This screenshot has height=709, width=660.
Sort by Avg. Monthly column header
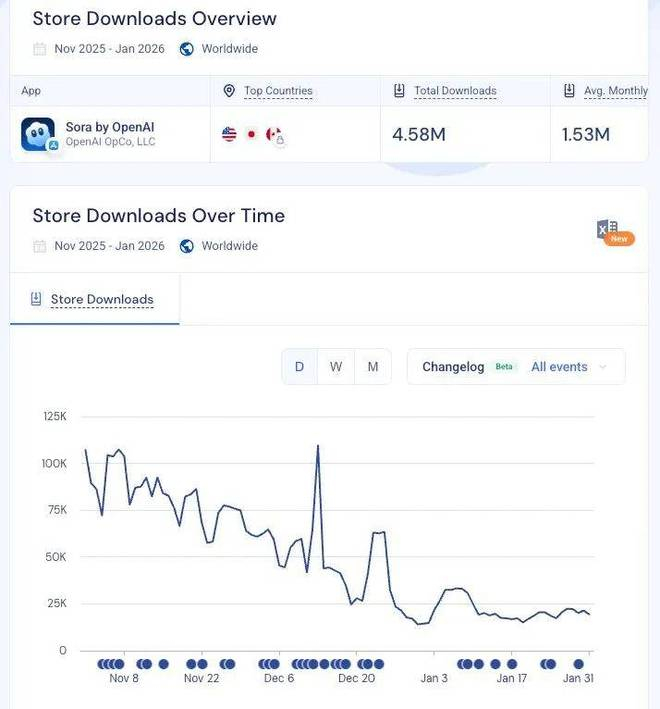(615, 91)
